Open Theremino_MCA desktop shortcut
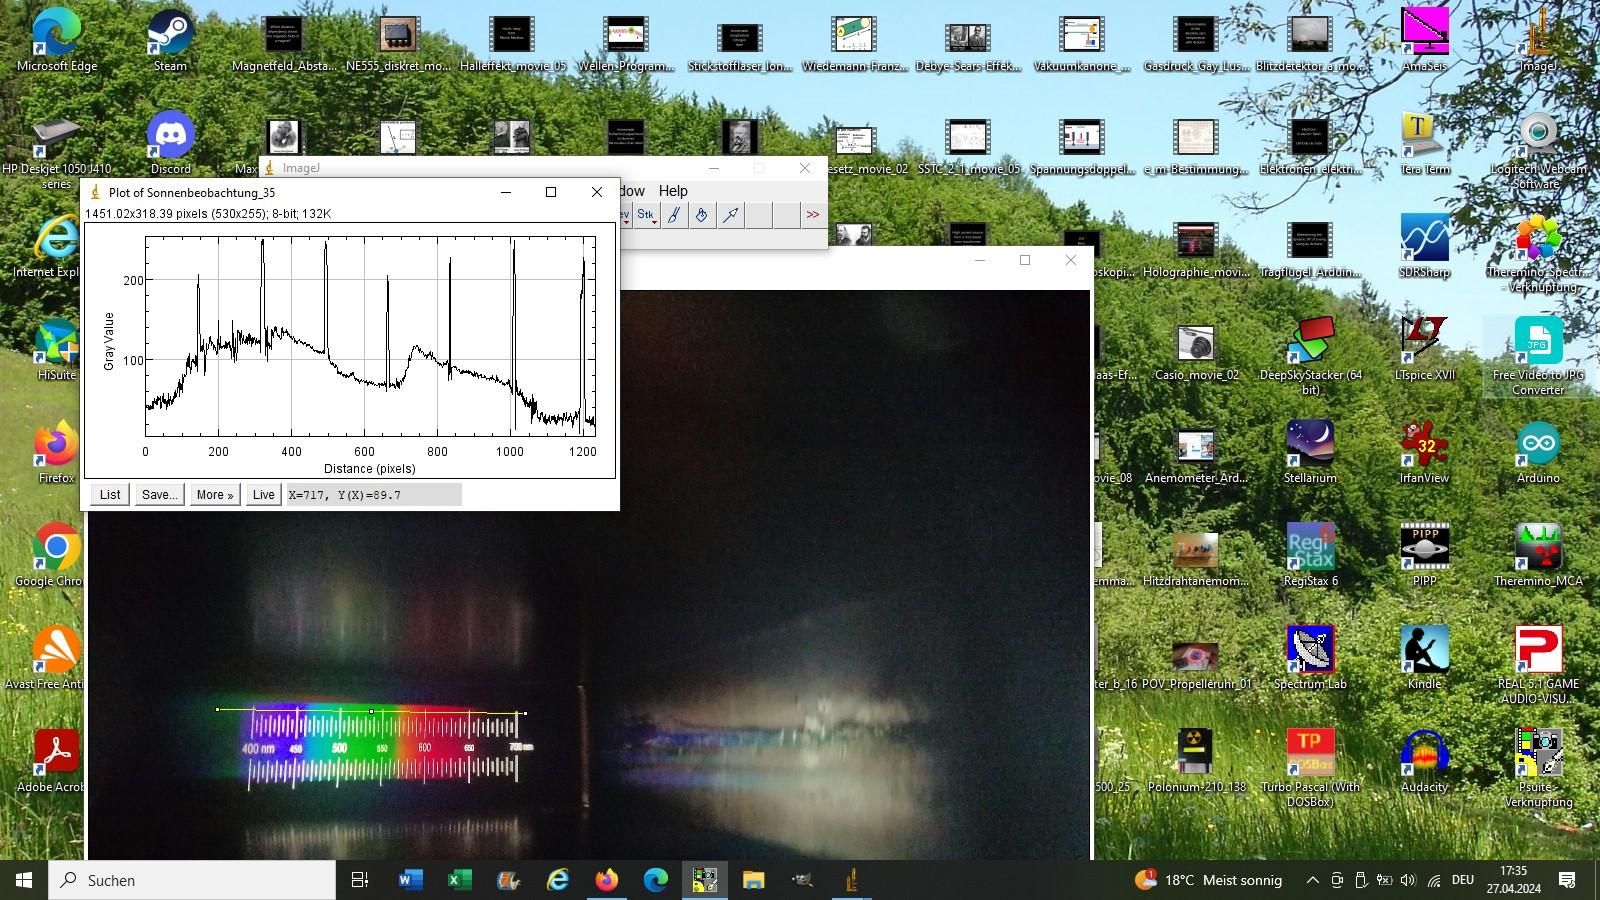The height and width of the screenshot is (900, 1600). [x=1538, y=555]
